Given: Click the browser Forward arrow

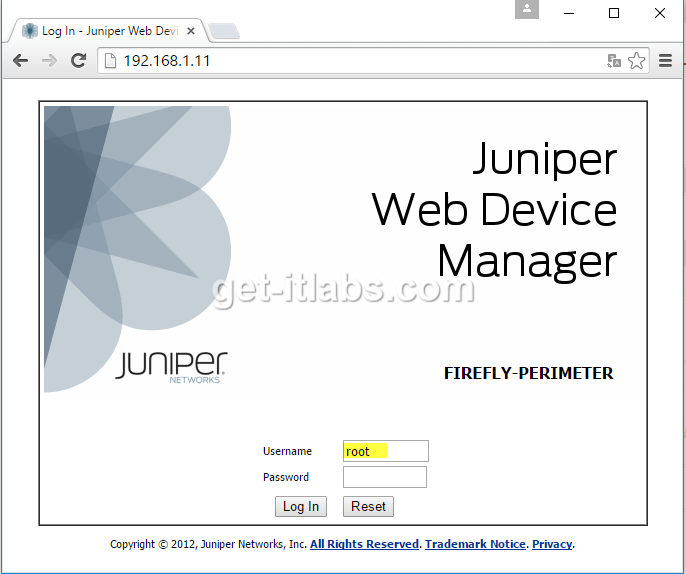Looking at the screenshot, I should [x=49, y=61].
